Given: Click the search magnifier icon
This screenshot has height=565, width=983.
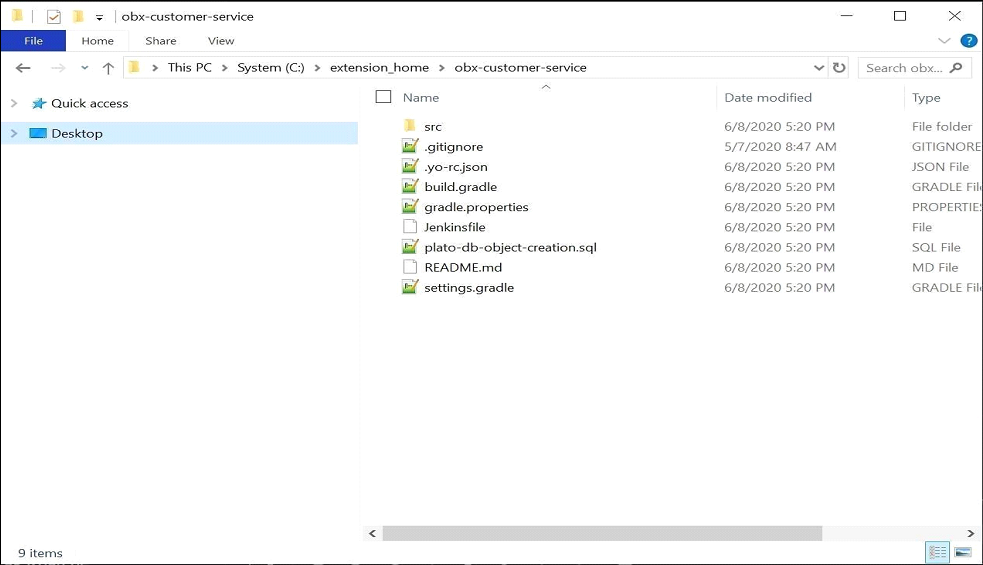Looking at the screenshot, I should pyautogui.click(x=956, y=68).
